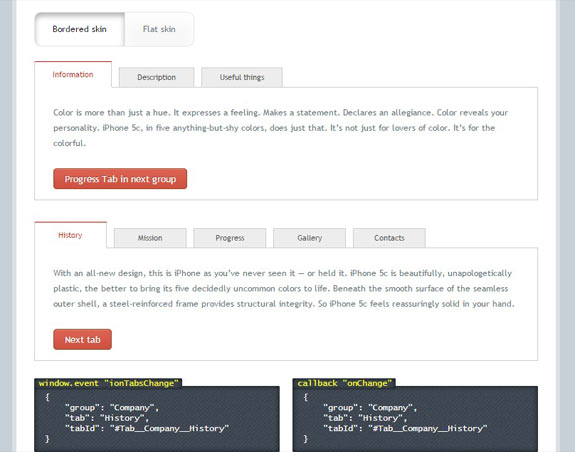
Task: Switch to the Mission tab
Action: pyautogui.click(x=150, y=238)
